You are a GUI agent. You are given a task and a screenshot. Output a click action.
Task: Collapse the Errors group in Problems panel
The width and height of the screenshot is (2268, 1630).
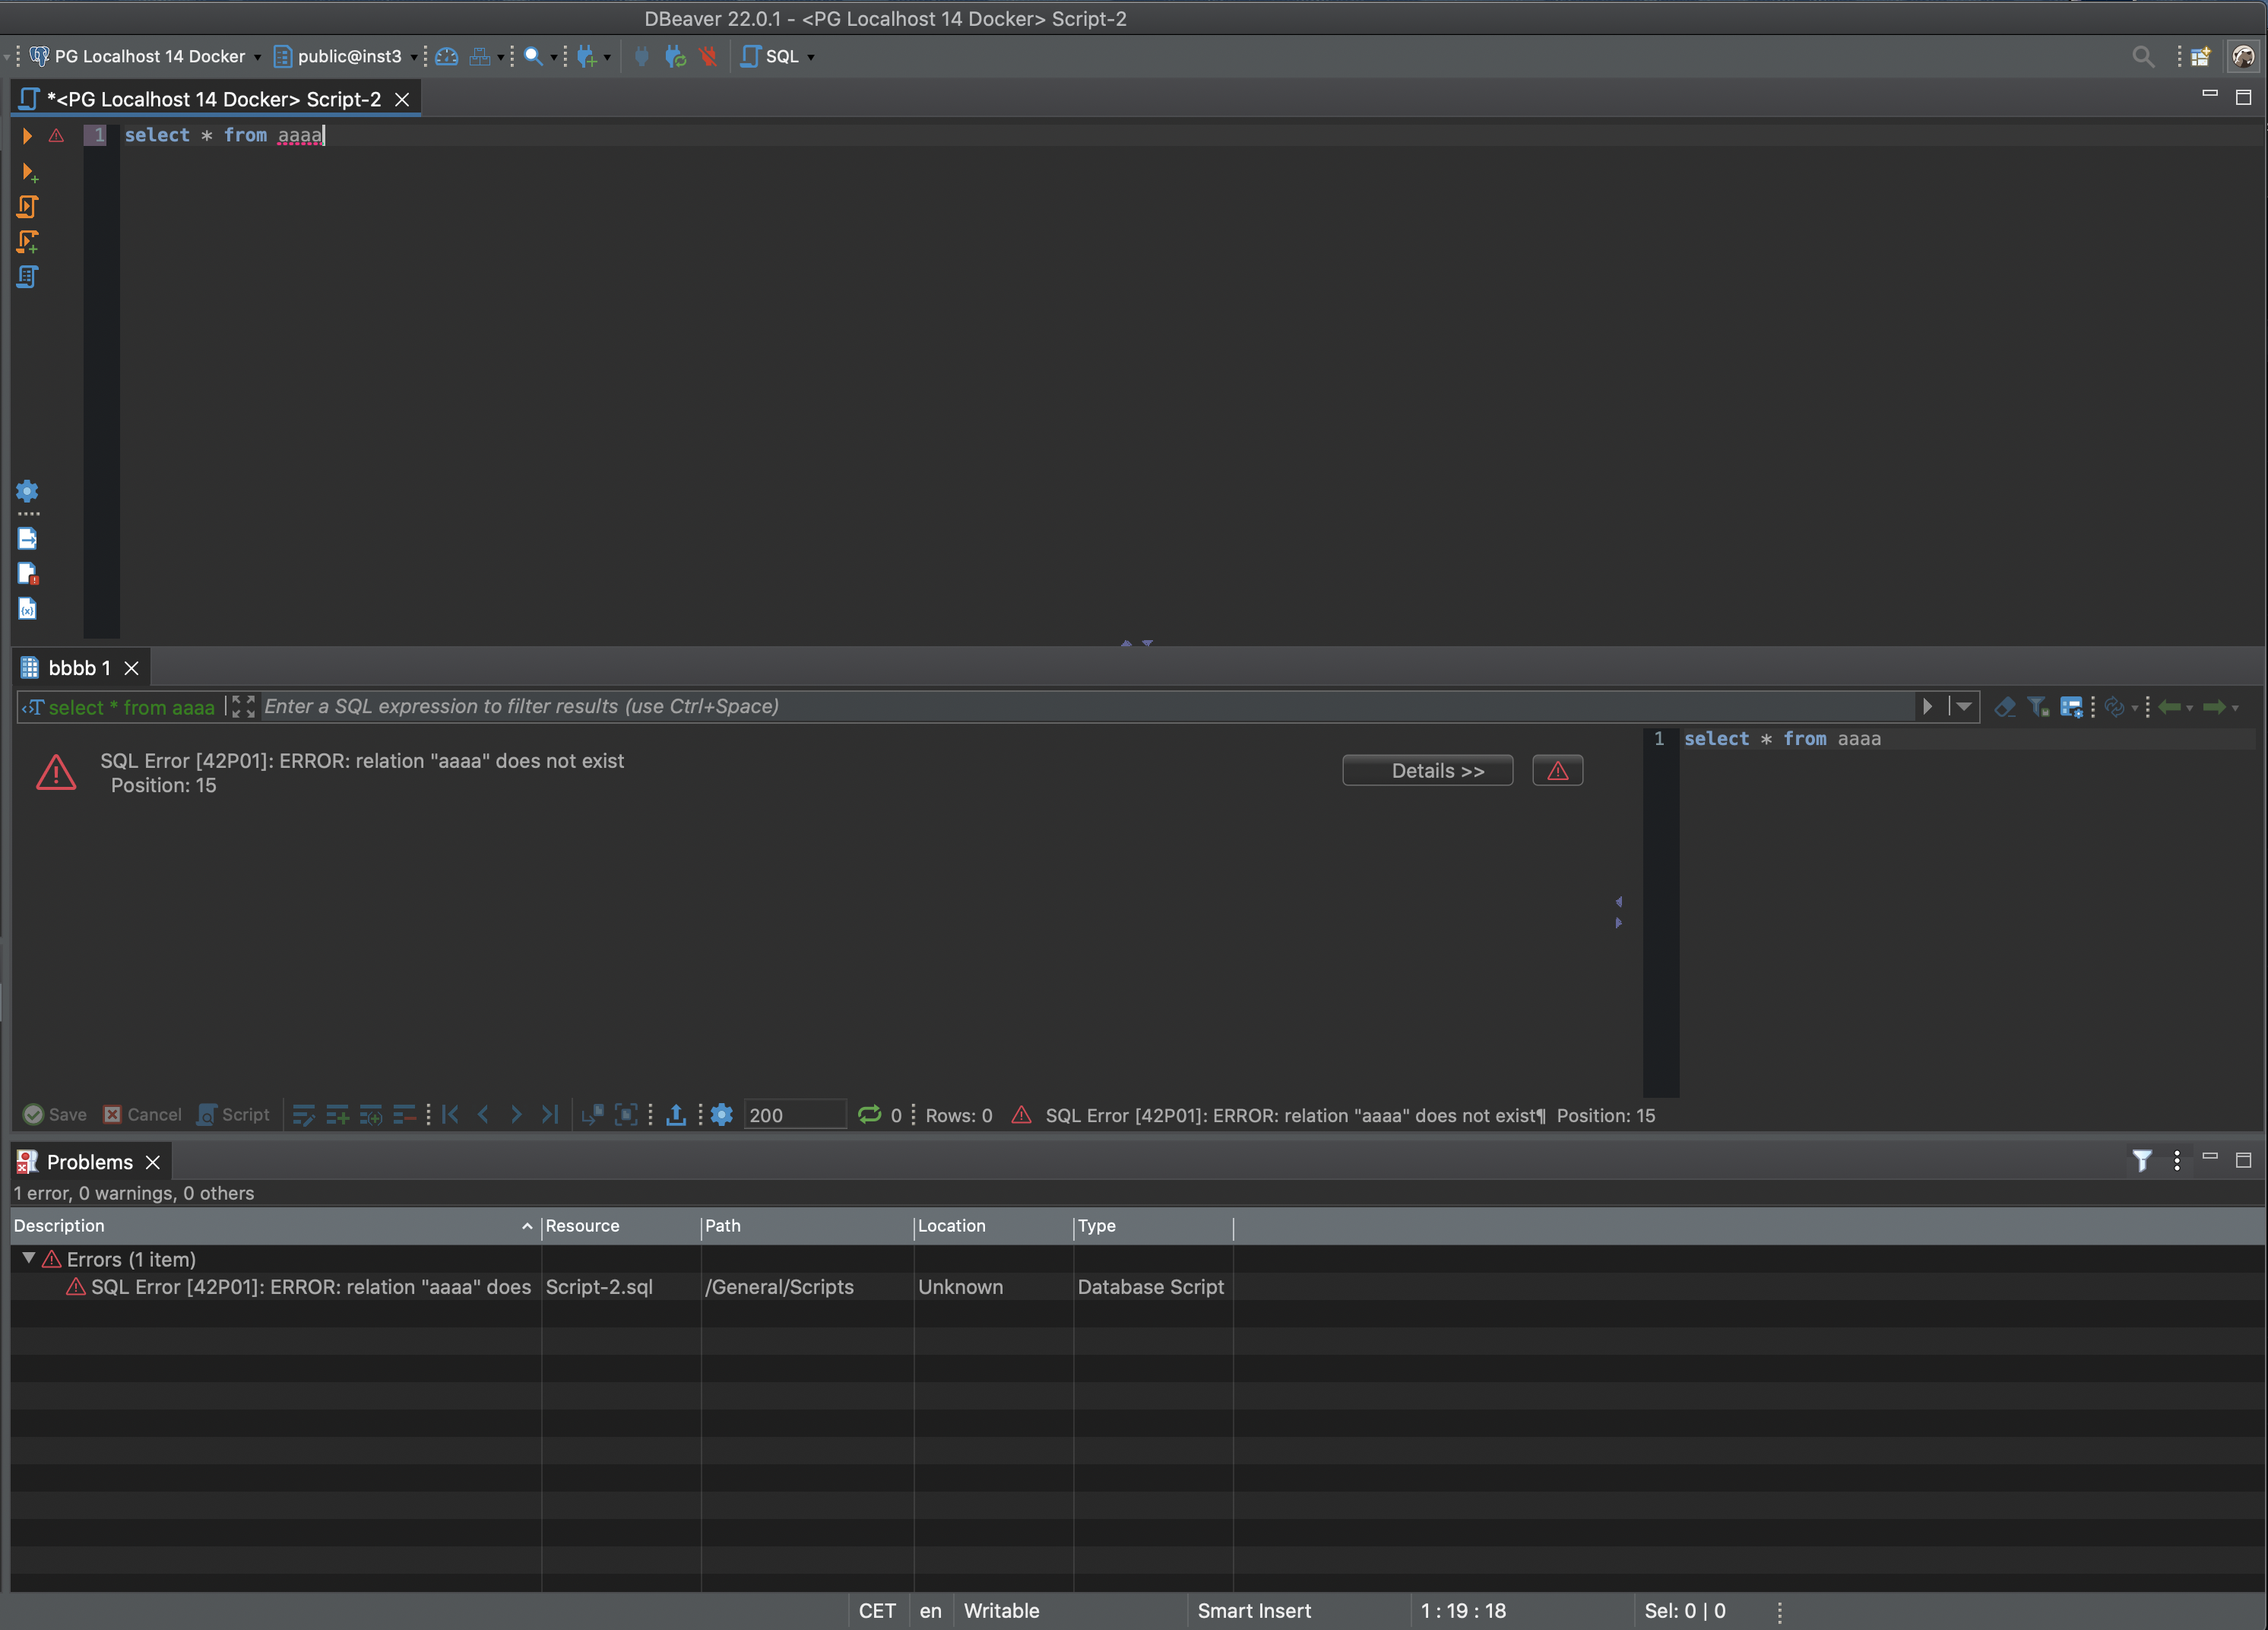(28, 1260)
